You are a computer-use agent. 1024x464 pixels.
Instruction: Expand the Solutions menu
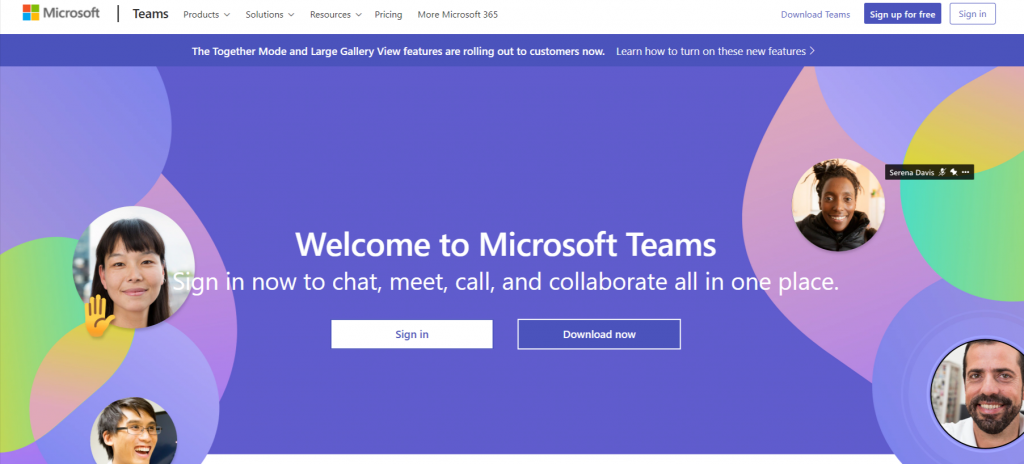[270, 14]
